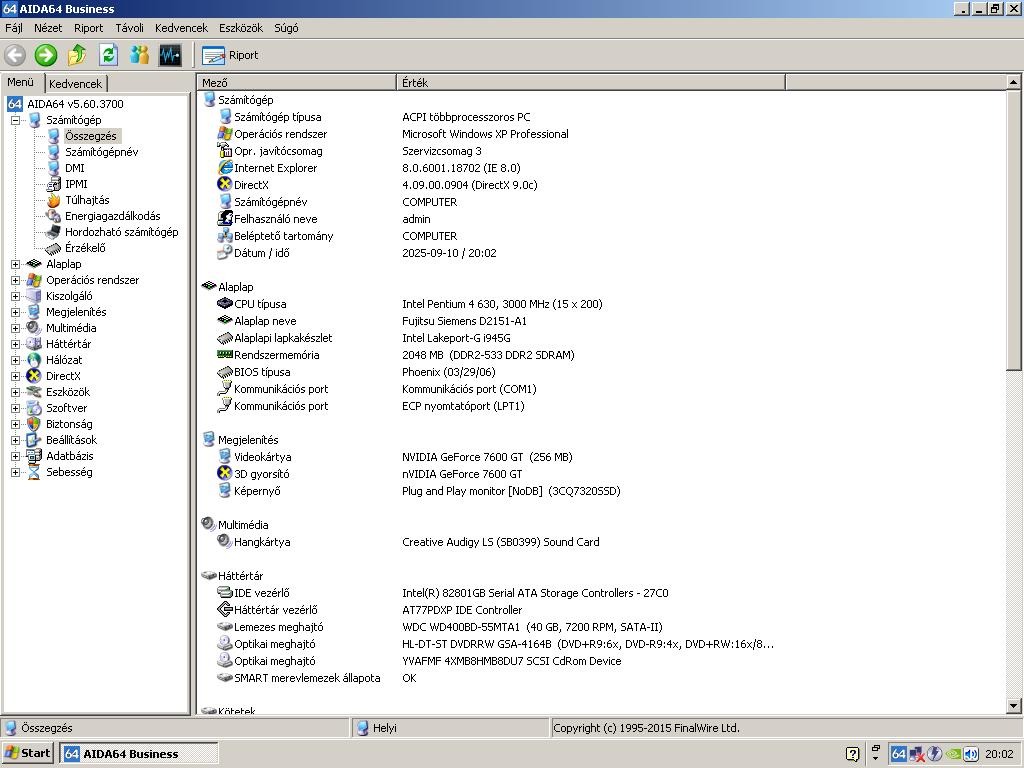Click Creative Audigy LS sound card value

500,542
